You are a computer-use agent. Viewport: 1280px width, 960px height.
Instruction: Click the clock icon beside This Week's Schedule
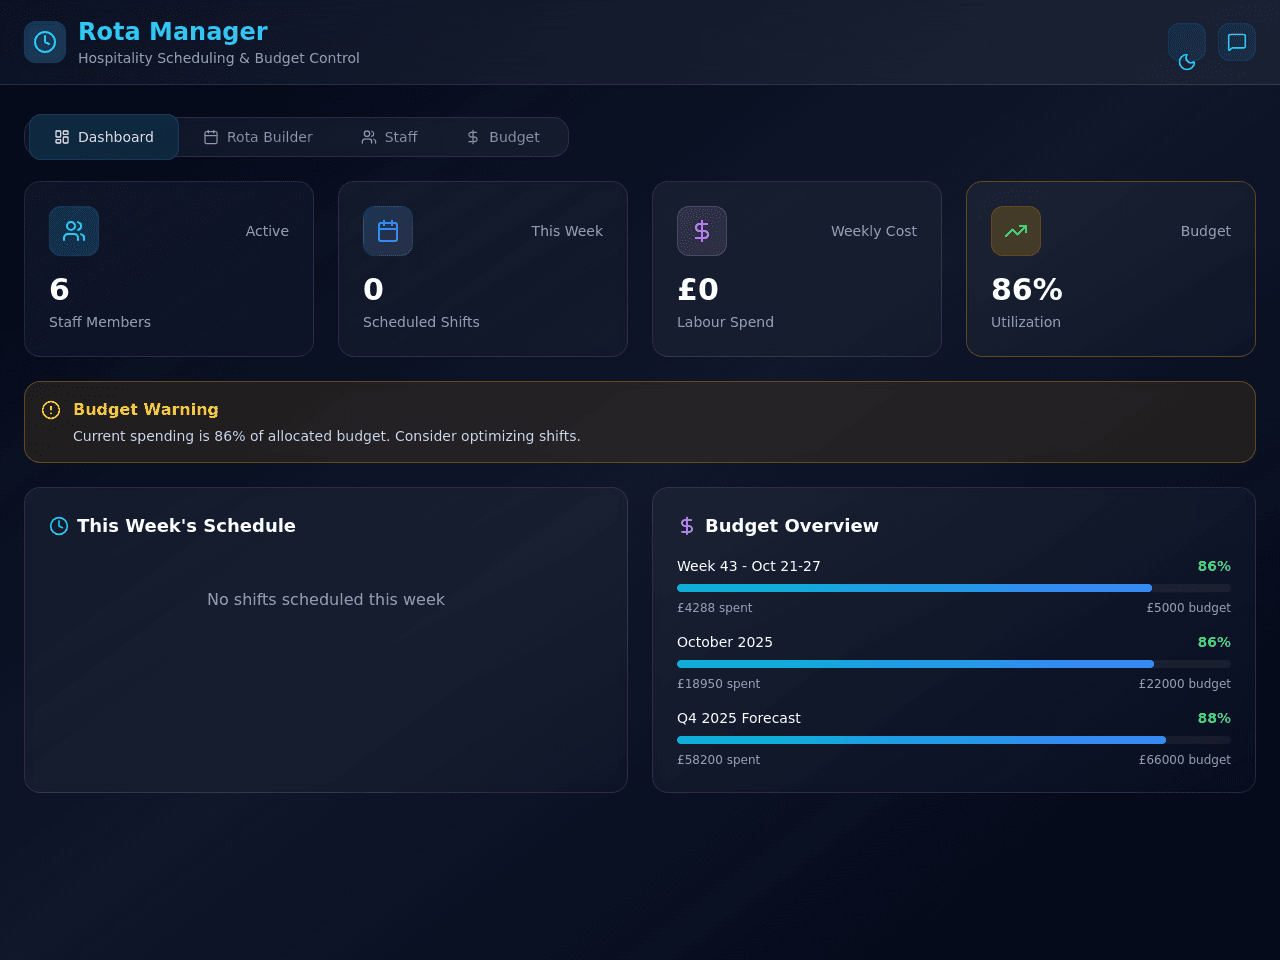[59, 526]
